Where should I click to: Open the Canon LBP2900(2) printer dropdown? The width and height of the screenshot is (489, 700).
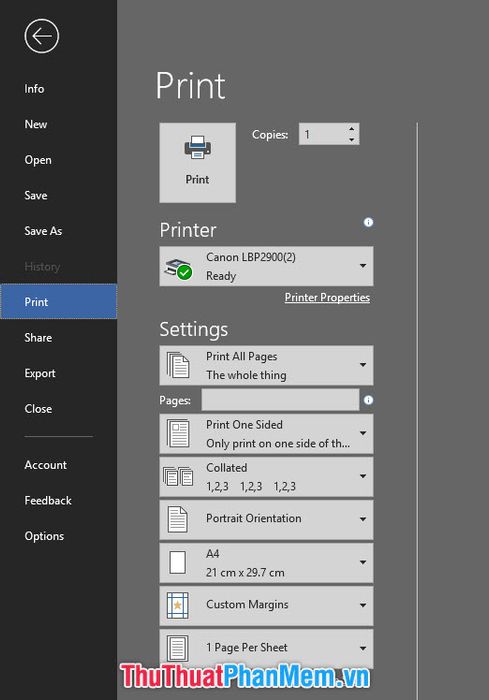point(266,266)
